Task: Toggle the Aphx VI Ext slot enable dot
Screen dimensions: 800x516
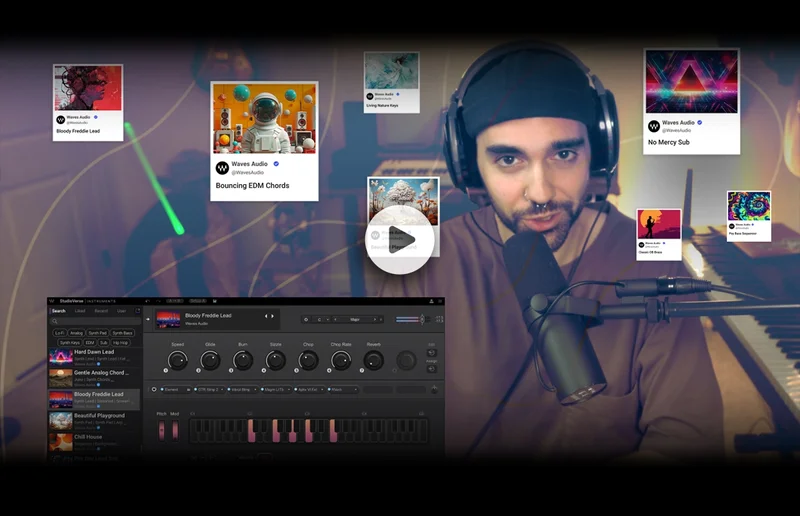Action: (x=295, y=389)
